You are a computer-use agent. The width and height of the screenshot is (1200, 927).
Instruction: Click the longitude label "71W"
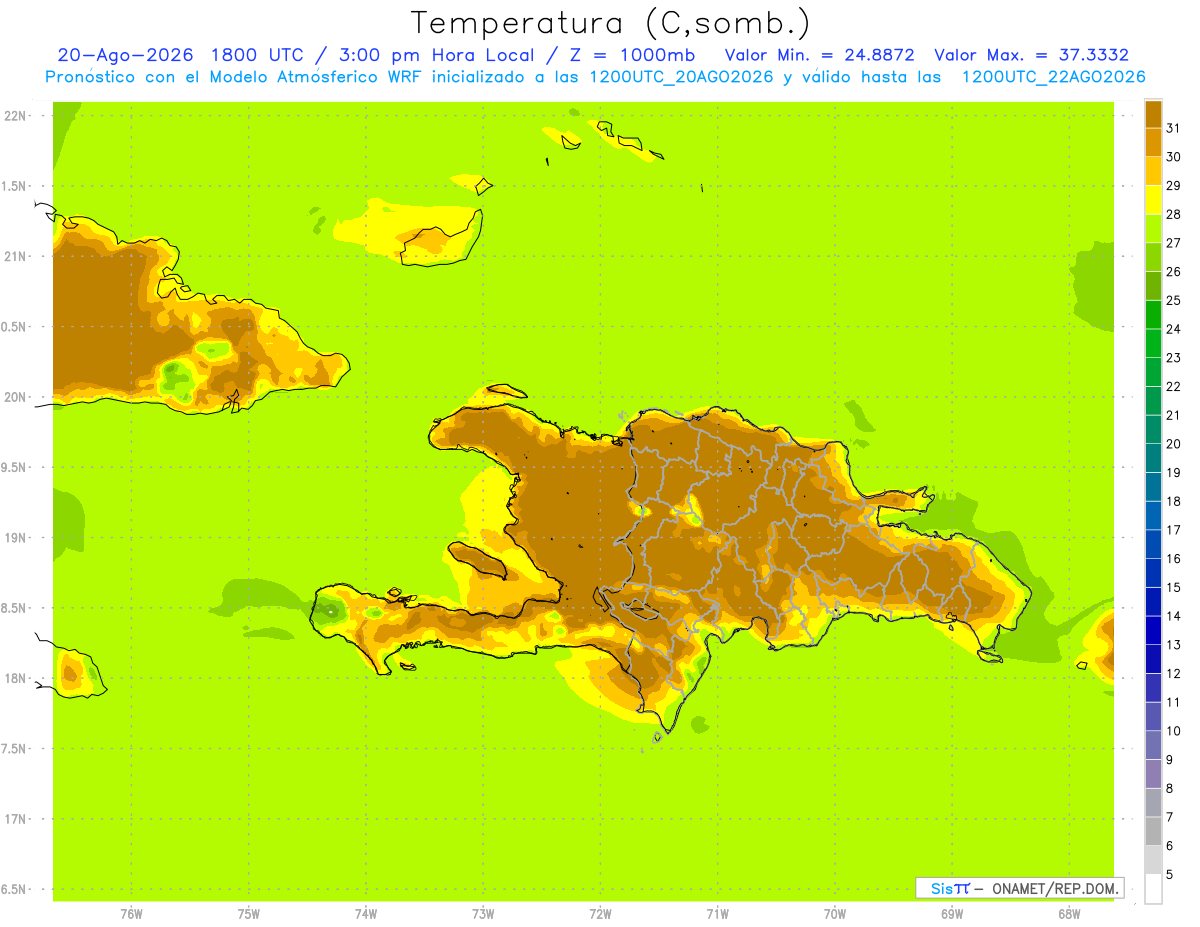click(717, 914)
